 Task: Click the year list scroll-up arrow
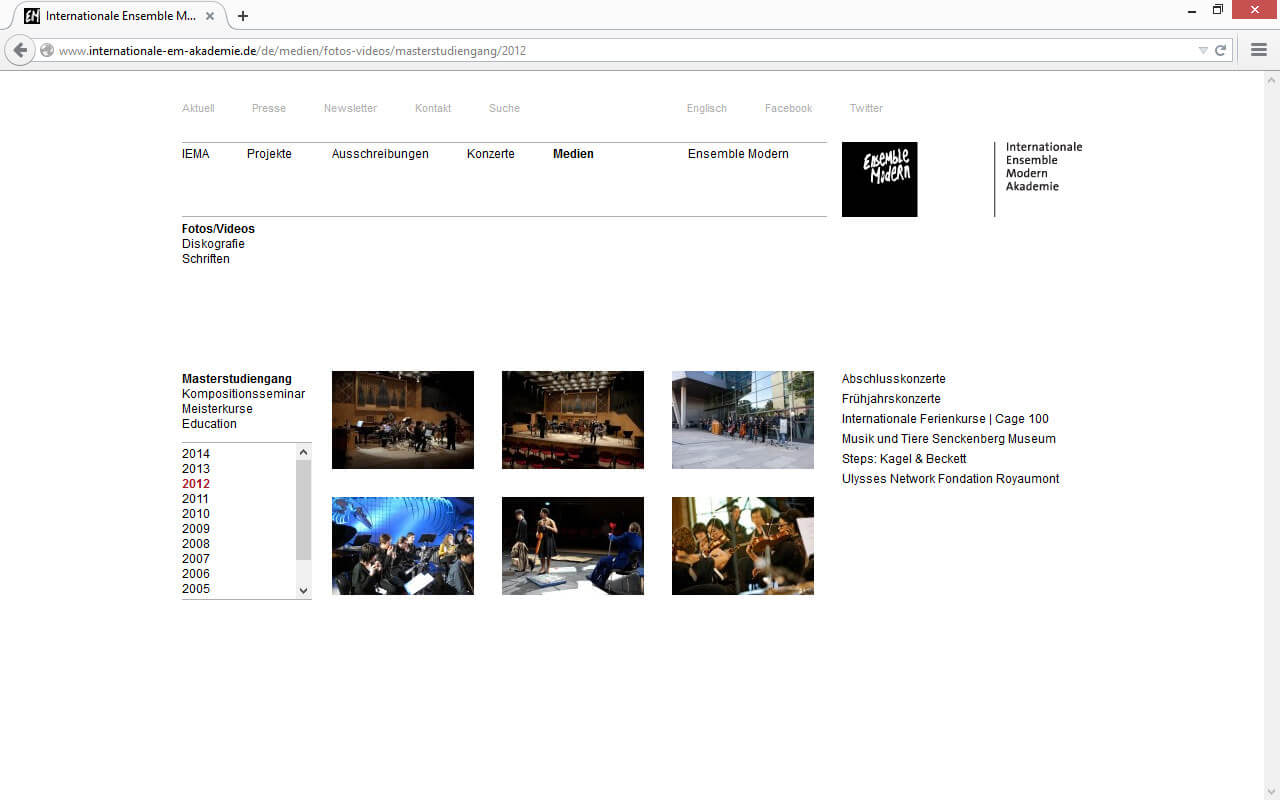(x=304, y=452)
